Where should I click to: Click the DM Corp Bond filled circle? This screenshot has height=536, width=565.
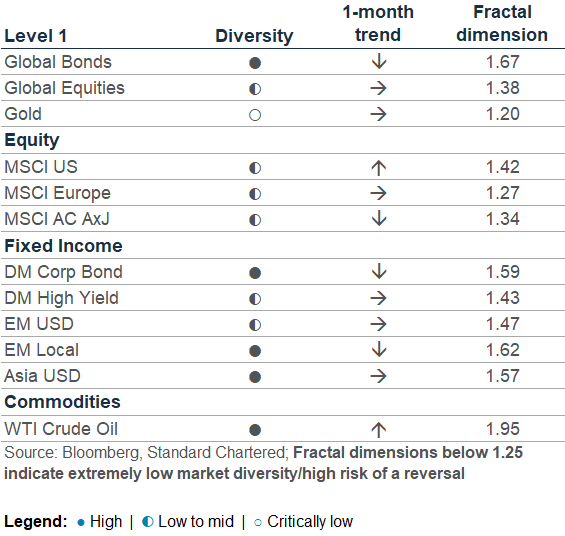255,273
